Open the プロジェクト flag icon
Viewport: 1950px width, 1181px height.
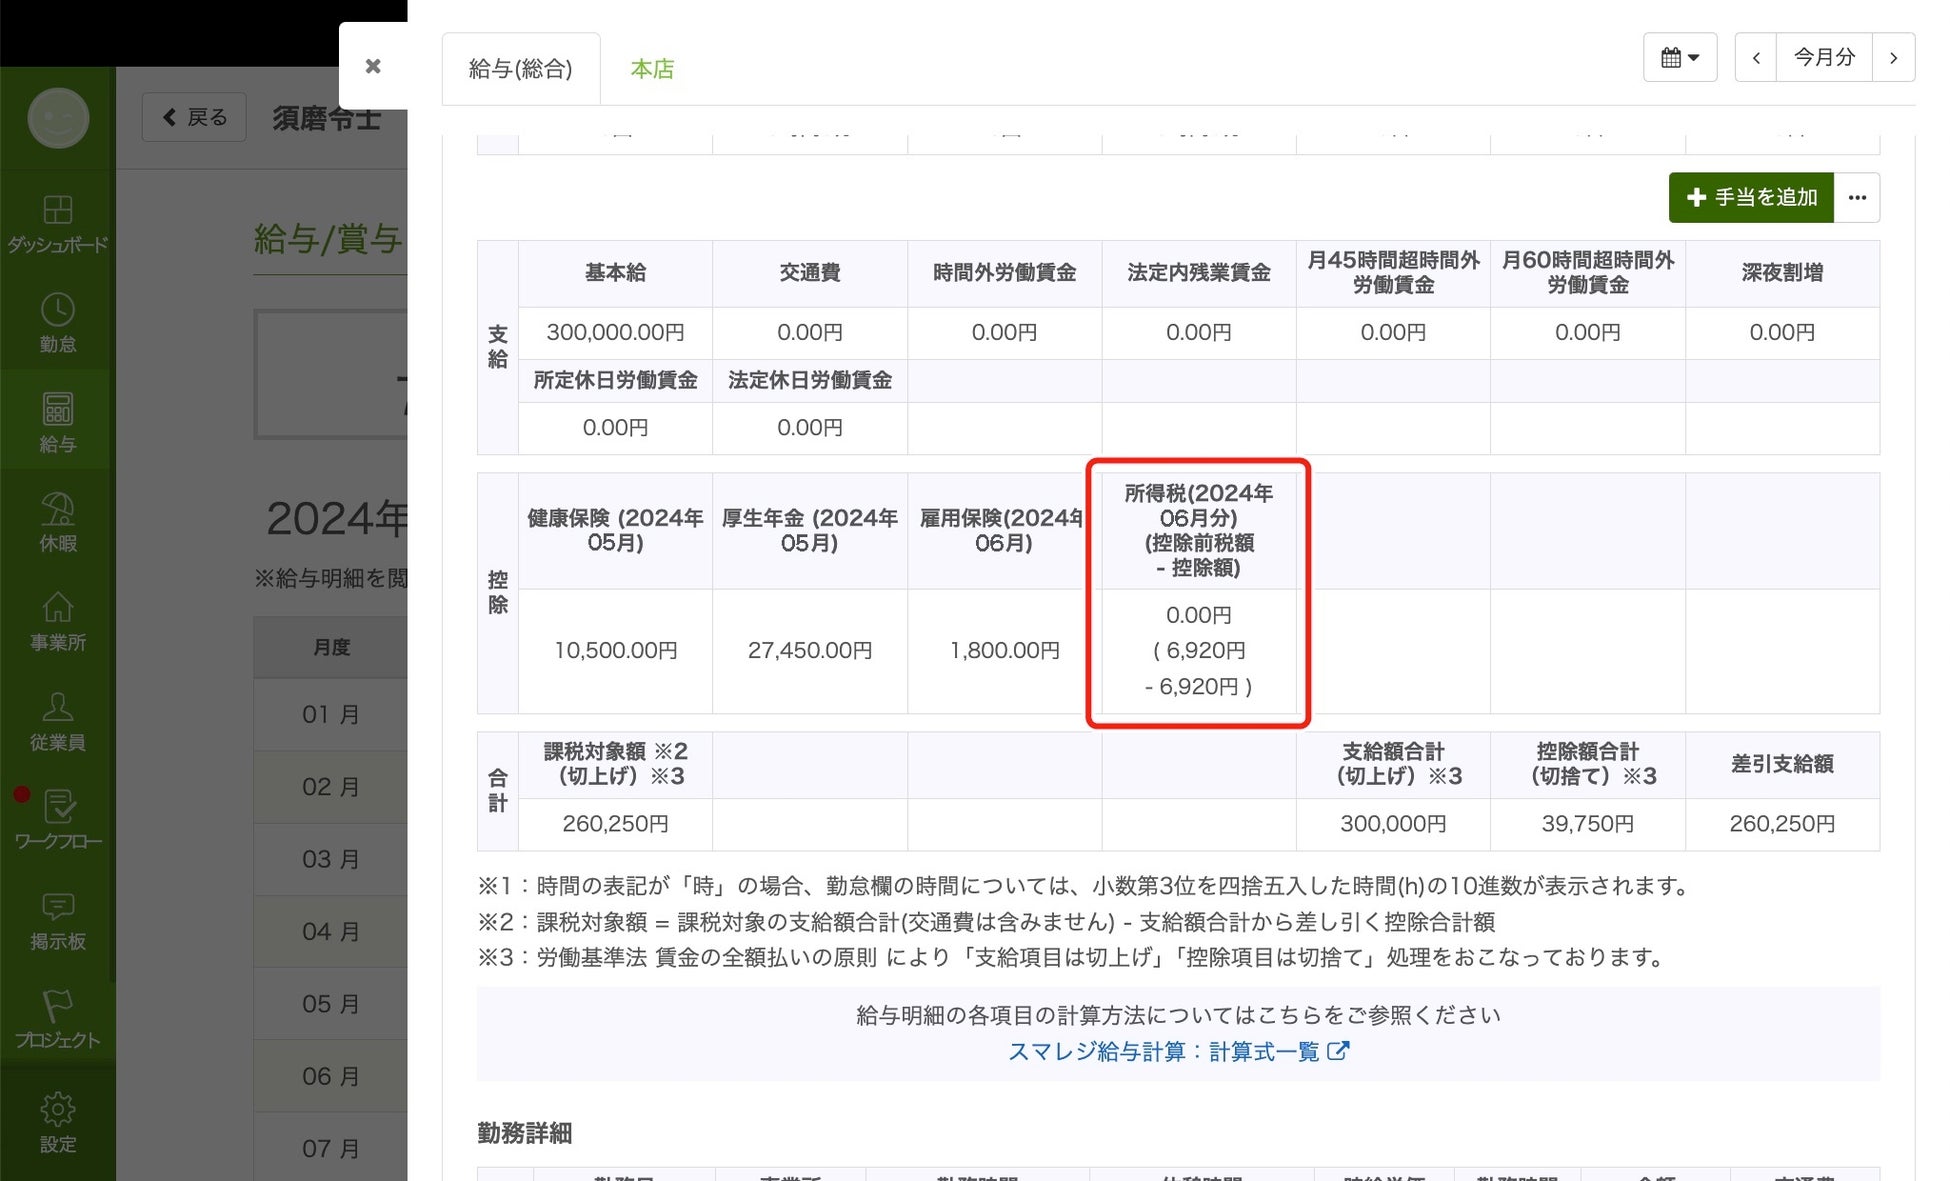click(57, 1007)
